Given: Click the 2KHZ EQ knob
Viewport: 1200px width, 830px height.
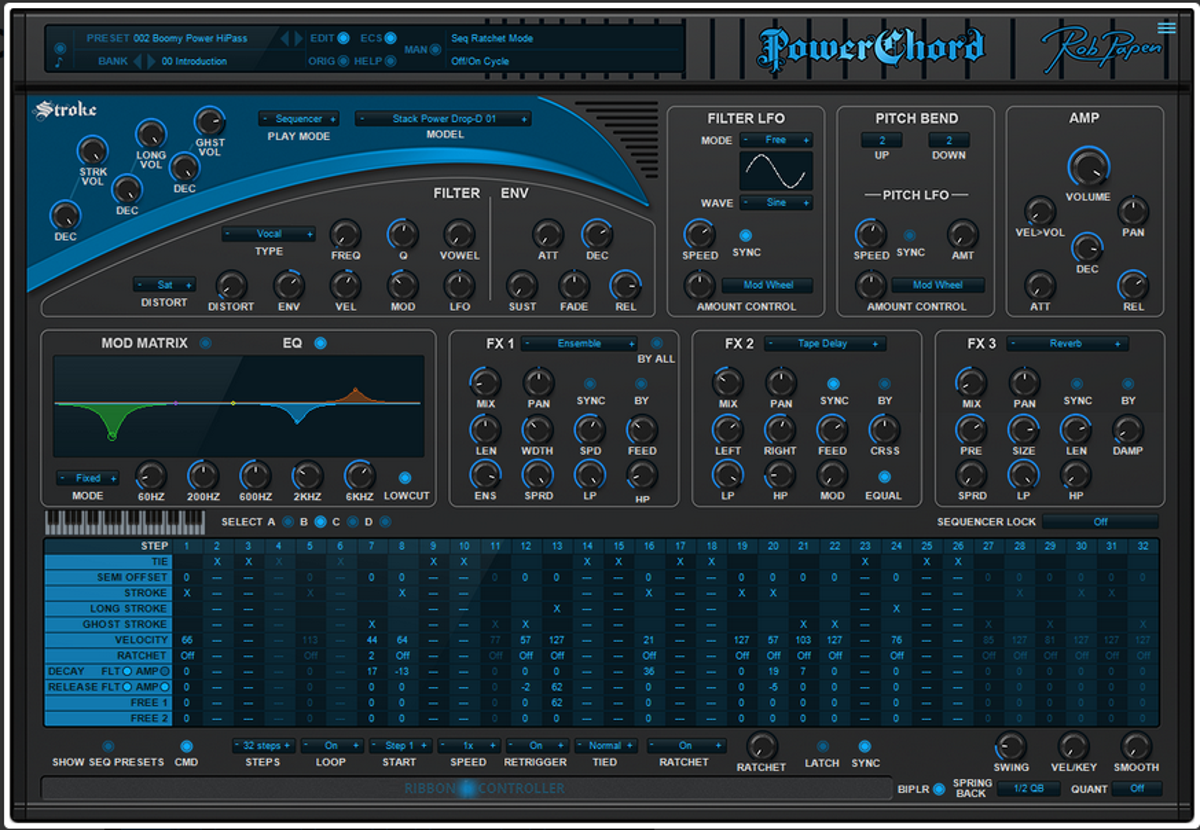Looking at the screenshot, I should (x=307, y=475).
